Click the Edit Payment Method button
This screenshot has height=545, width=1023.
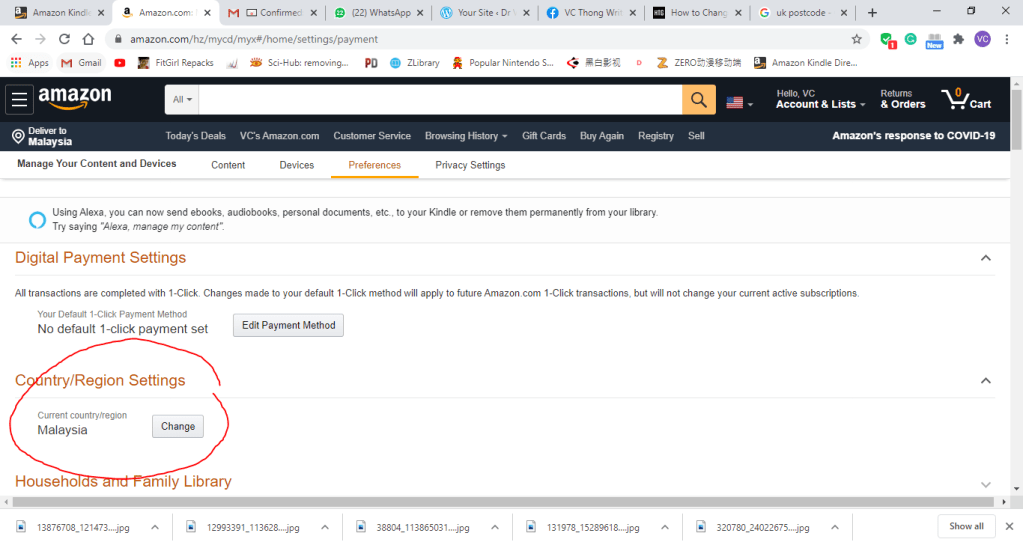click(288, 325)
